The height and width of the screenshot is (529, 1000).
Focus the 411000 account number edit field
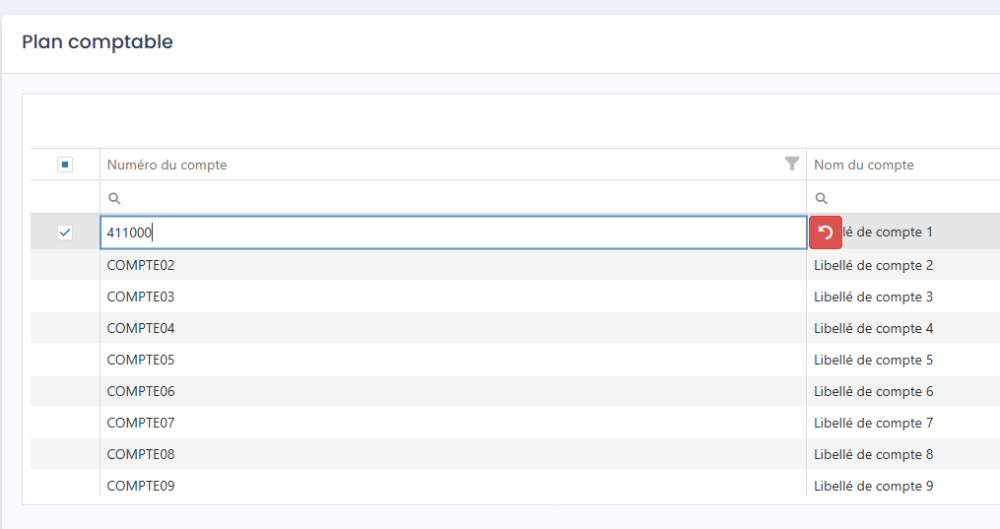pos(453,232)
